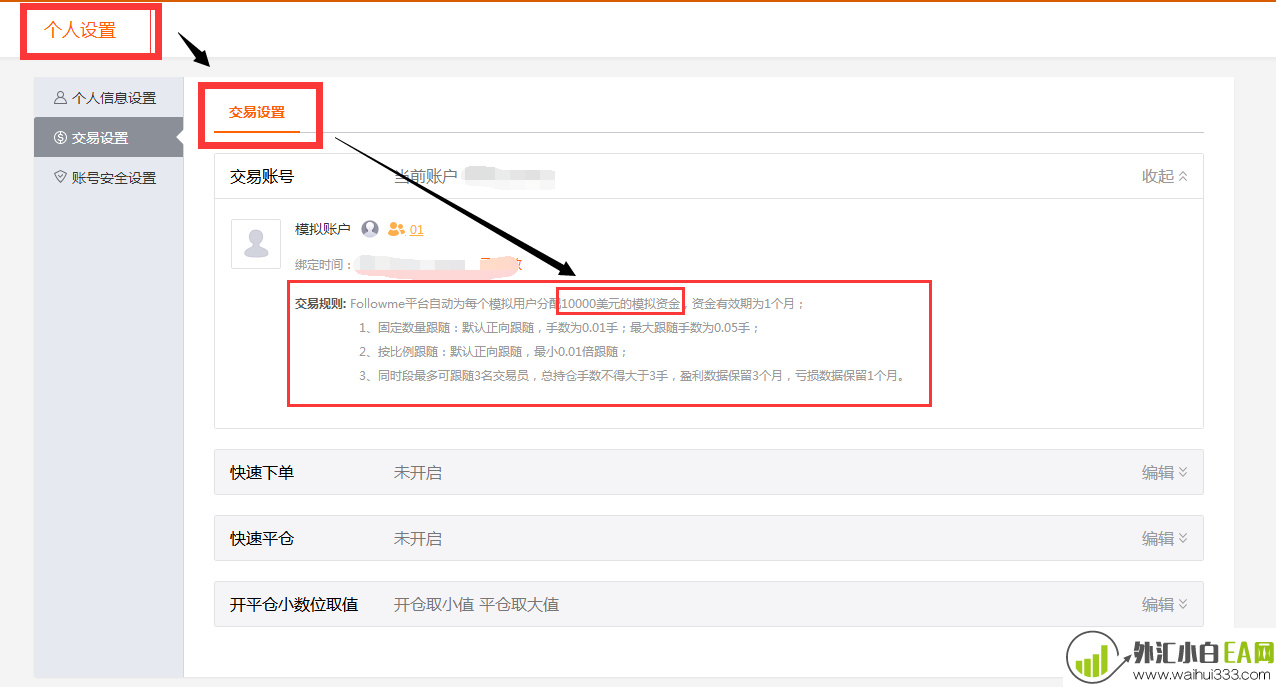Click the 交易规则 label
The image size is (1276, 687).
[x=320, y=303]
